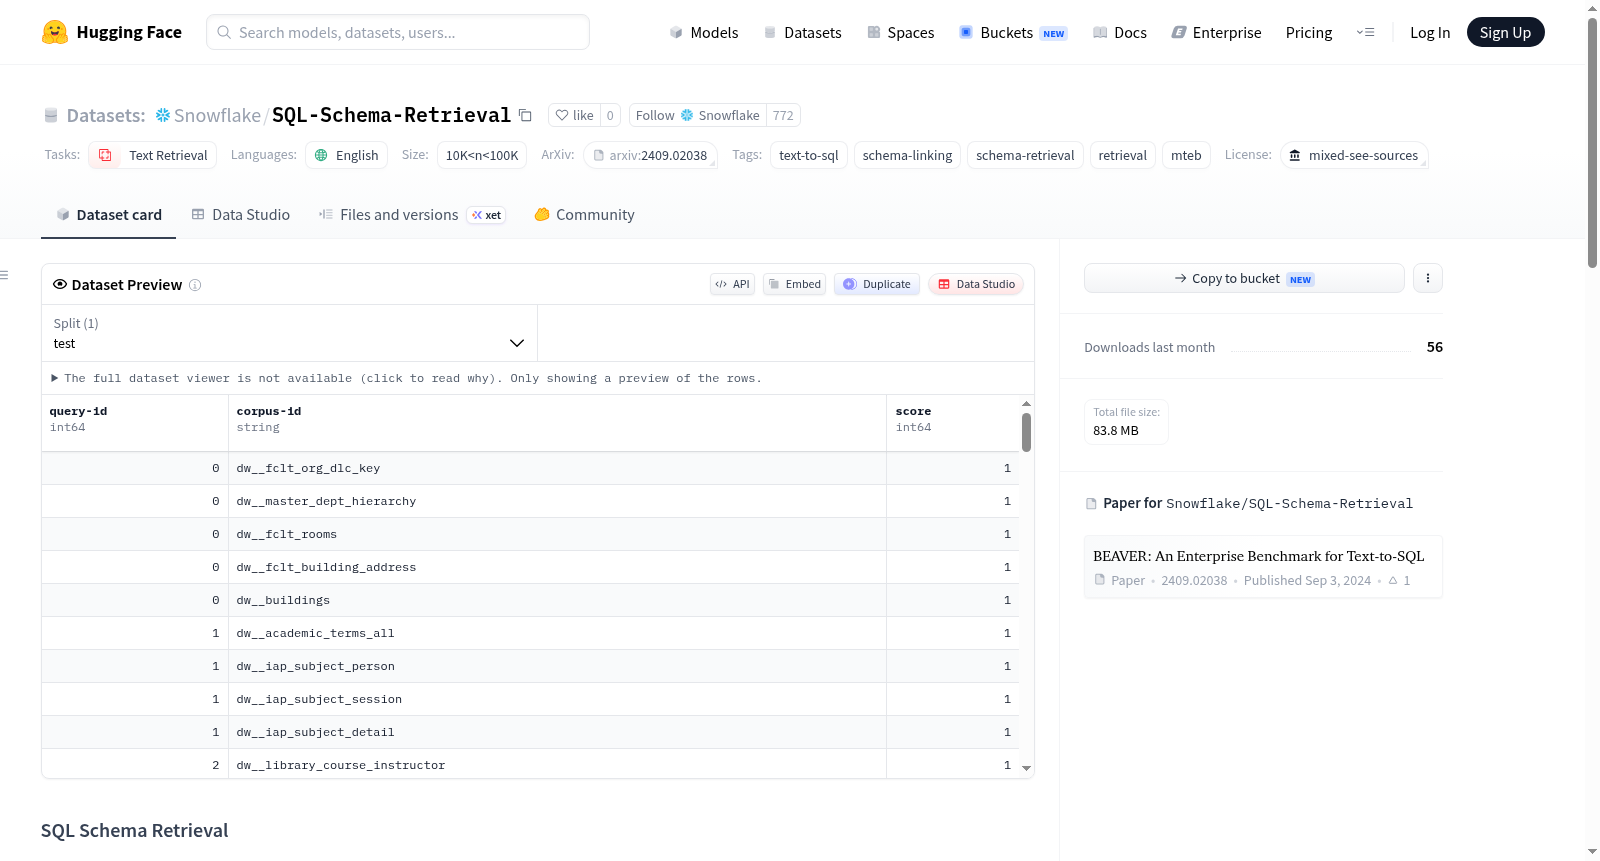The image size is (1600, 861).
Task: Copy dataset name using the copy icon
Action: pos(525,115)
